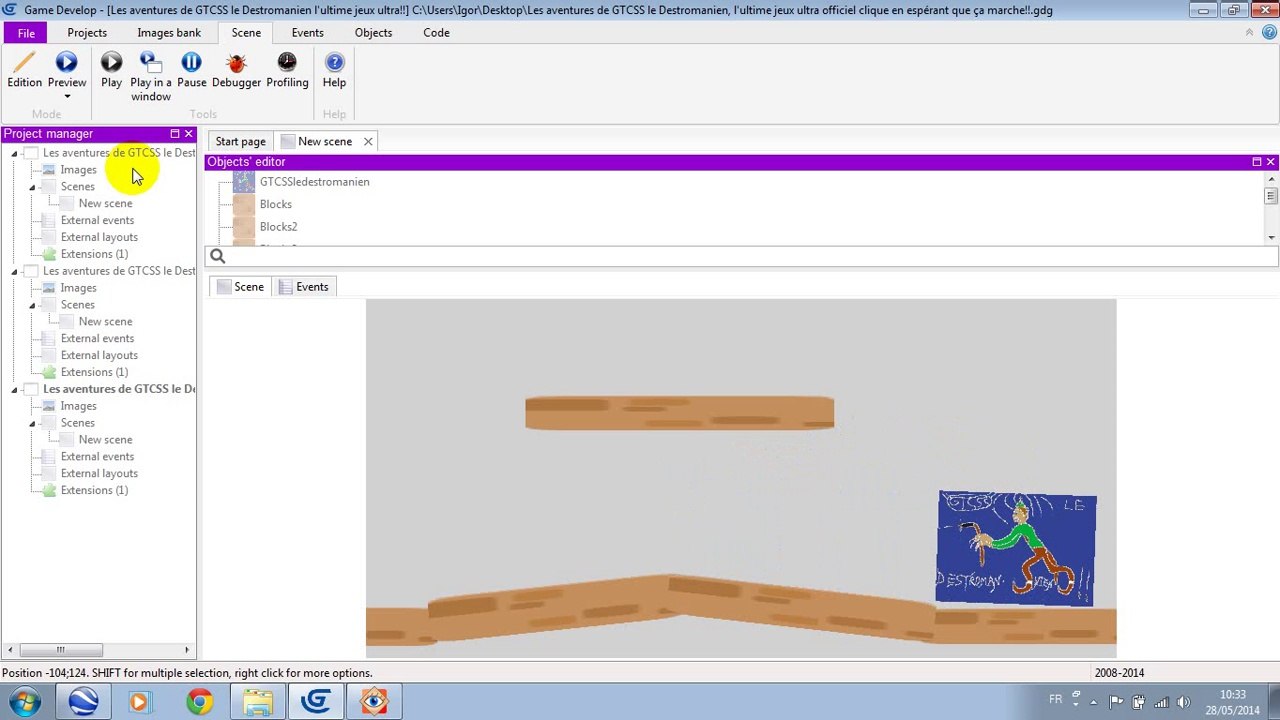Select External layouts under the bold project
Image resolution: width=1280 pixels, height=720 pixels.
99,474
